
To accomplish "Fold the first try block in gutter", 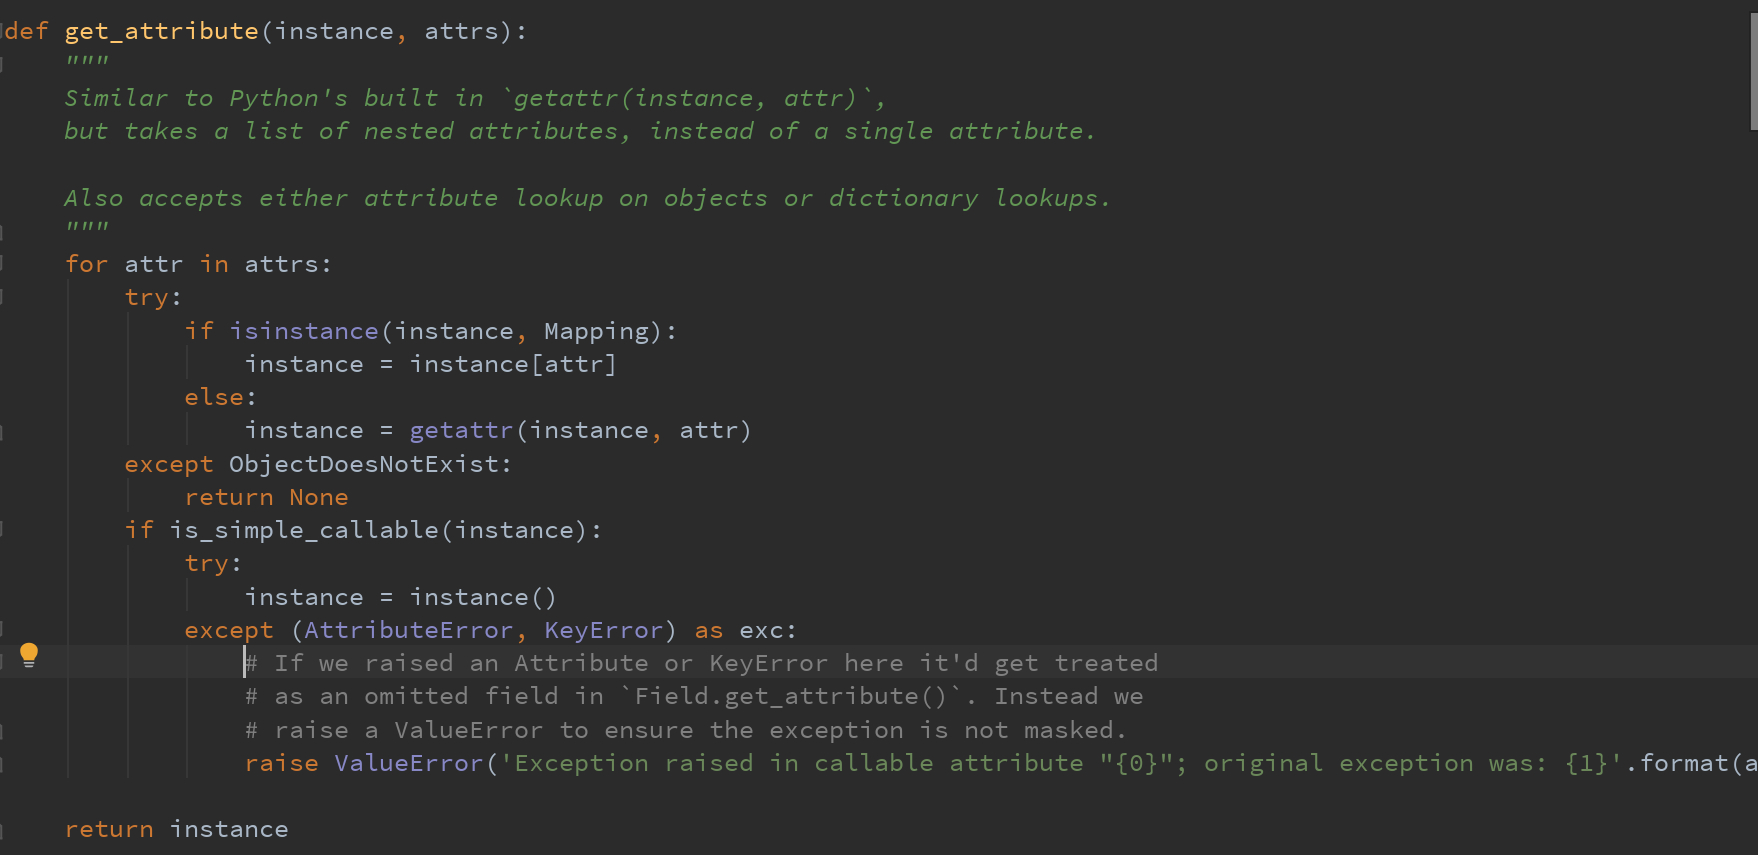I will (x=3, y=297).
